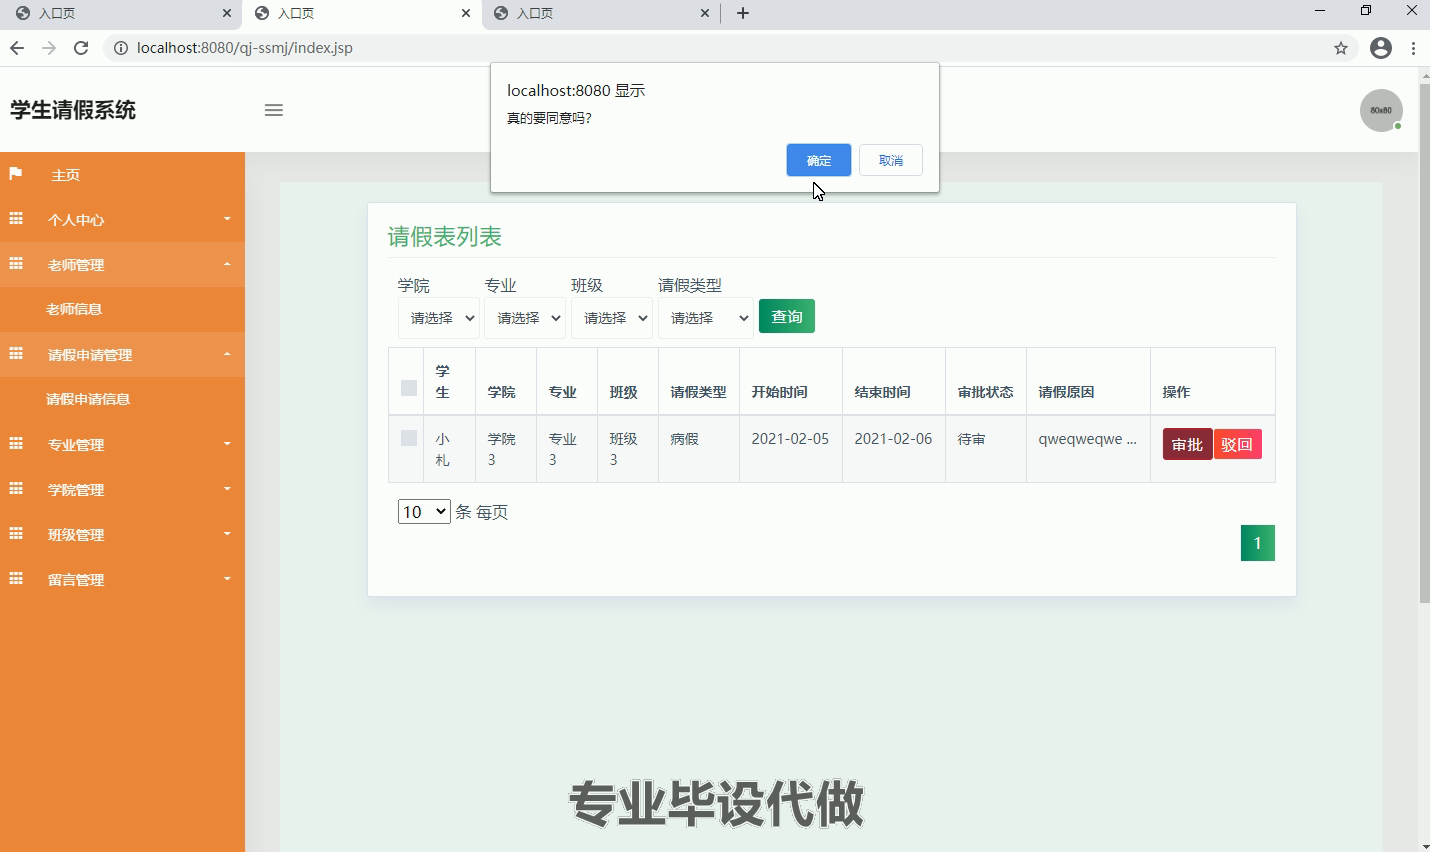This screenshot has height=852, width=1430.
Task: Click the grid icon beside 班级管理
Action: pos(16,534)
